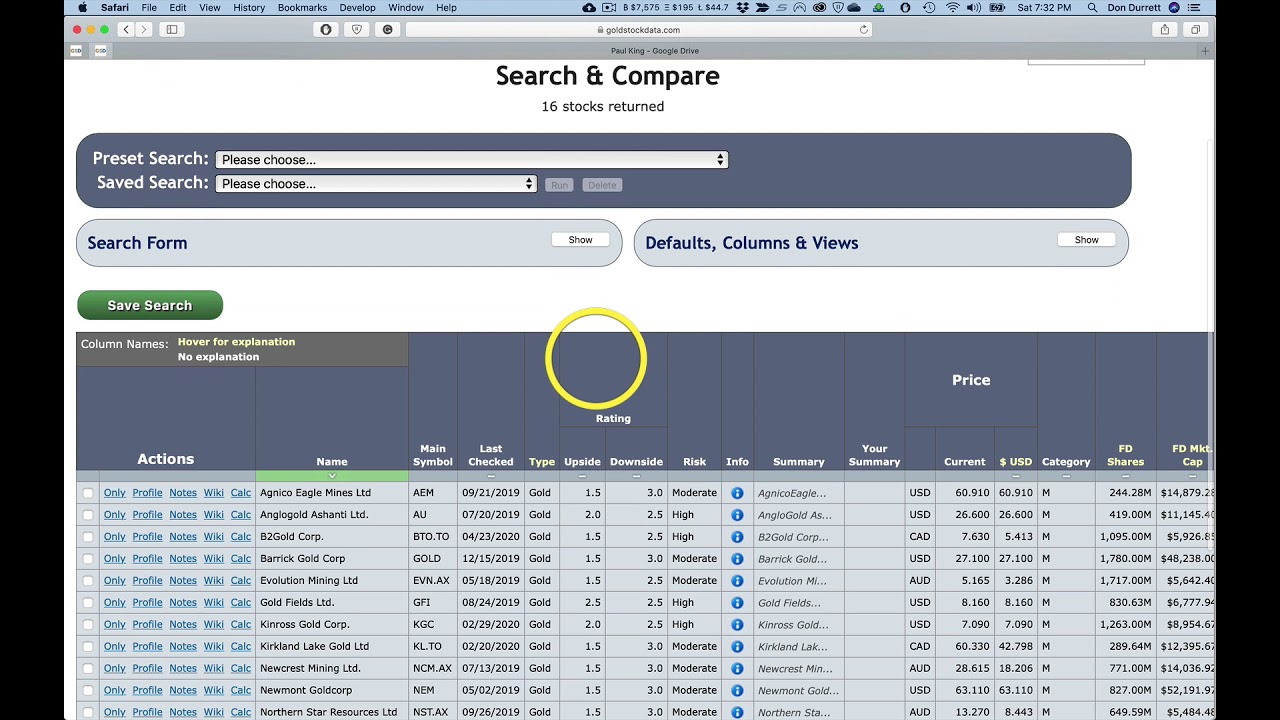The width and height of the screenshot is (1280, 720).
Task: Click the 12/15/2019 last checked date
Action: point(491,559)
